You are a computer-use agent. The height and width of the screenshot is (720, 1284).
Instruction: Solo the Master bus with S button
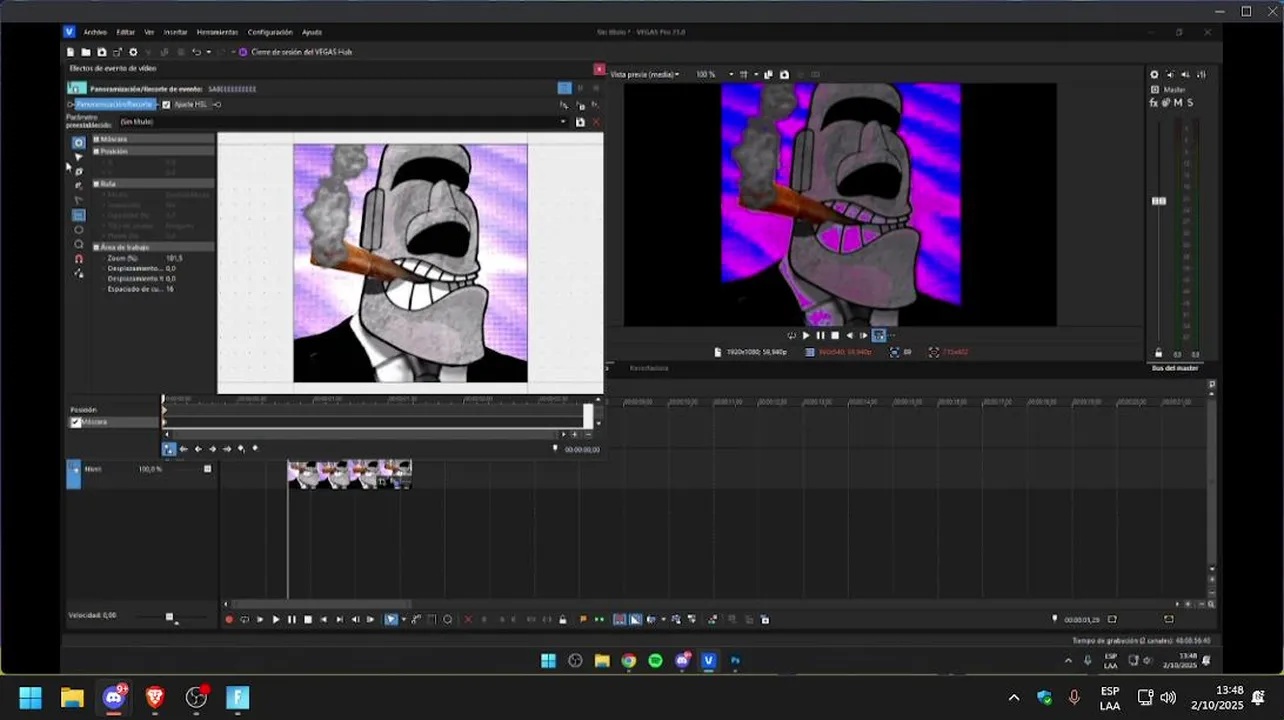coord(1189,103)
